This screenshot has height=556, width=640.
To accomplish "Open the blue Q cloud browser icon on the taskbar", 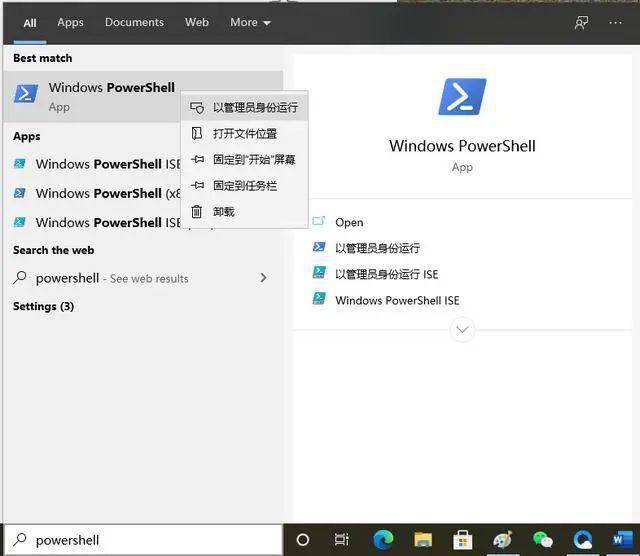I will coord(582,540).
